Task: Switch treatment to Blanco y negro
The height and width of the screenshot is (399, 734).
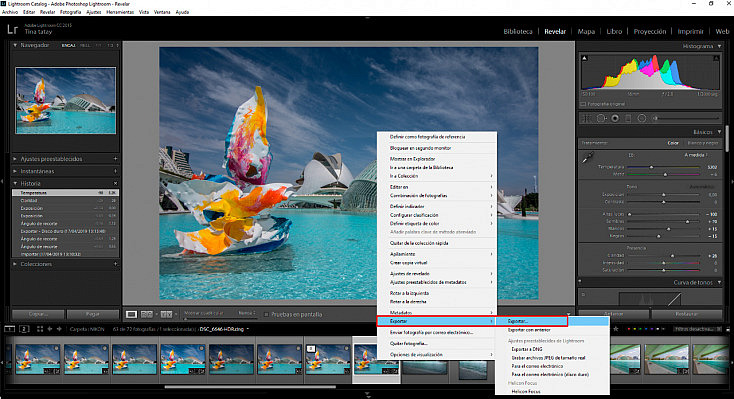Action: pos(703,143)
